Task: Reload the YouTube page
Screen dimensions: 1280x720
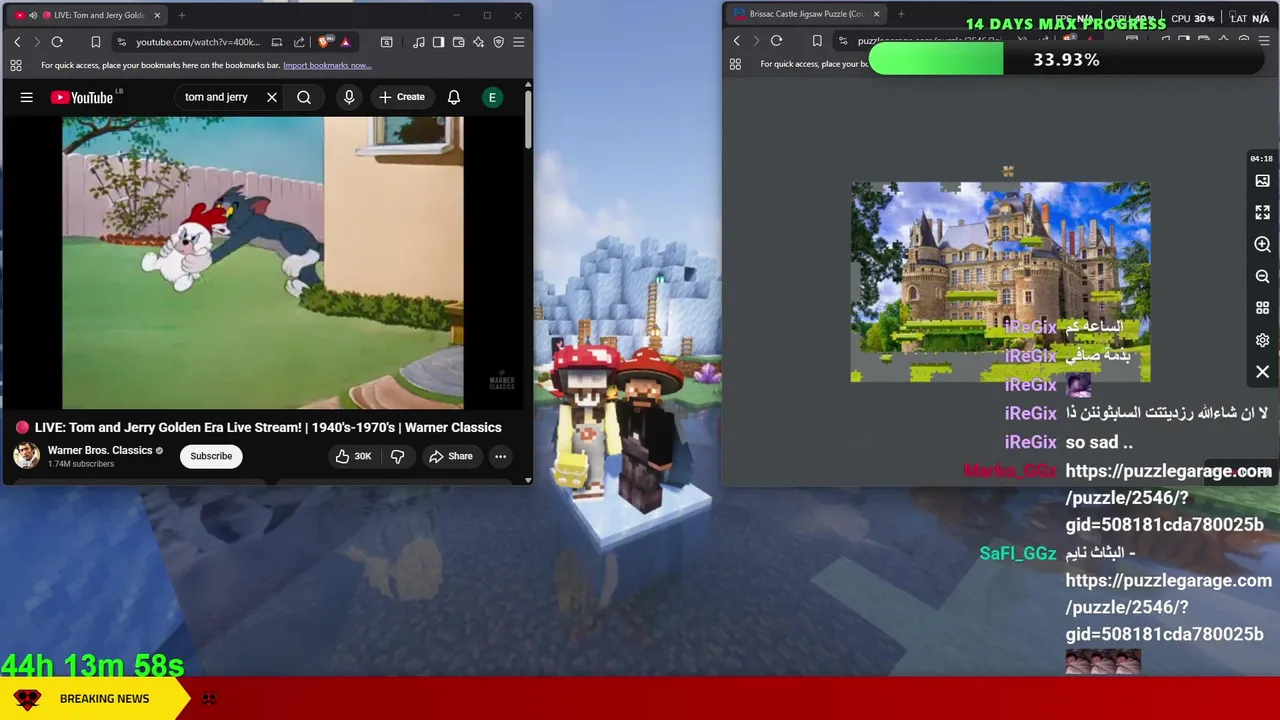Action: [x=57, y=42]
